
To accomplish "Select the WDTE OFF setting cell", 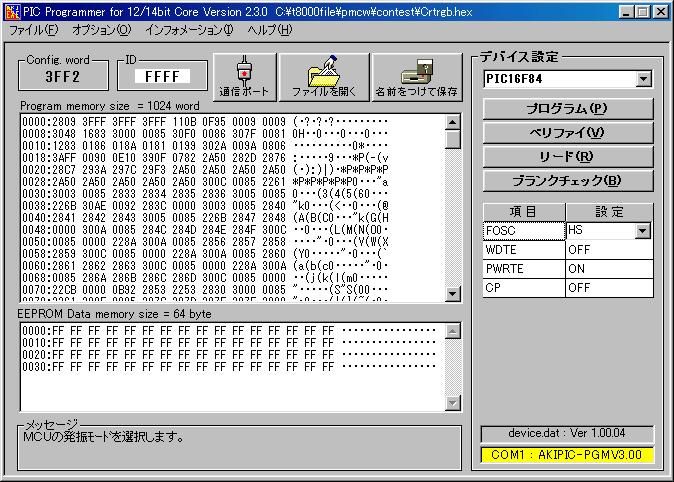I will tap(608, 250).
